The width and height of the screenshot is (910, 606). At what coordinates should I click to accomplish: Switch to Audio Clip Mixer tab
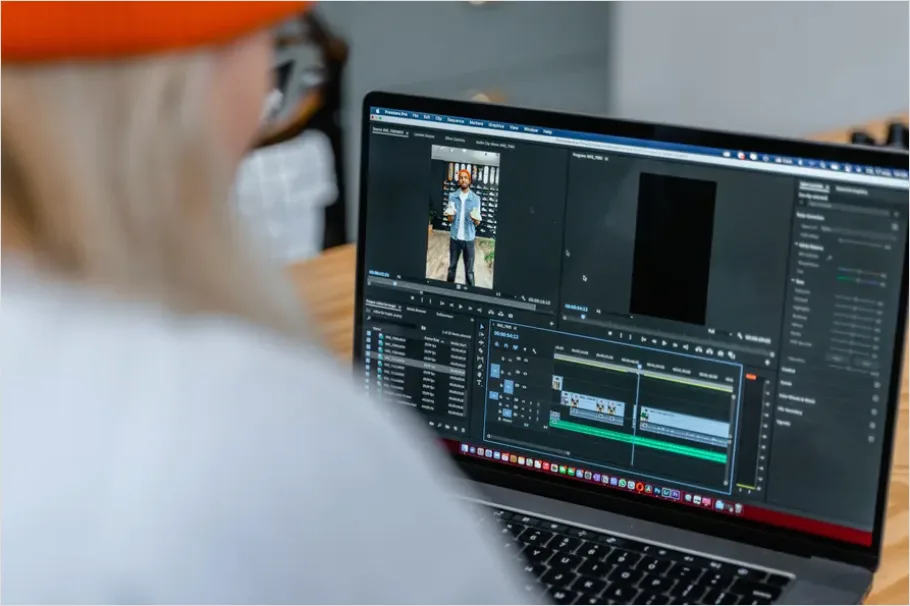495,143
